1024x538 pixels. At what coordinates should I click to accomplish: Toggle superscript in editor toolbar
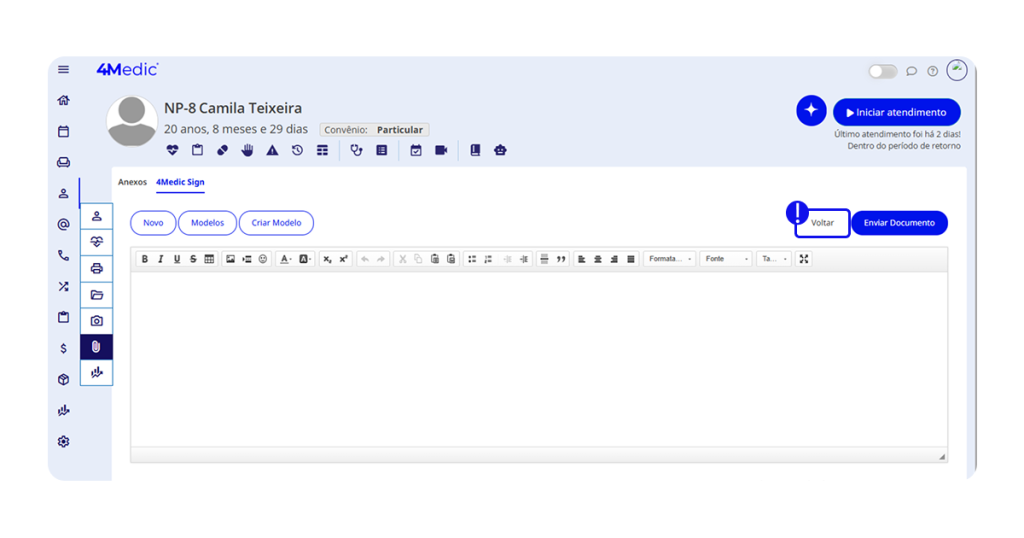344,259
